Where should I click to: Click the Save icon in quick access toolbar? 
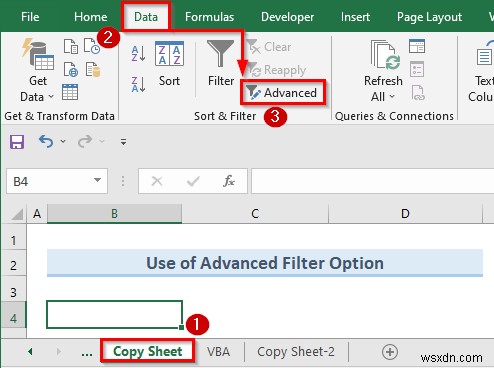(17, 142)
